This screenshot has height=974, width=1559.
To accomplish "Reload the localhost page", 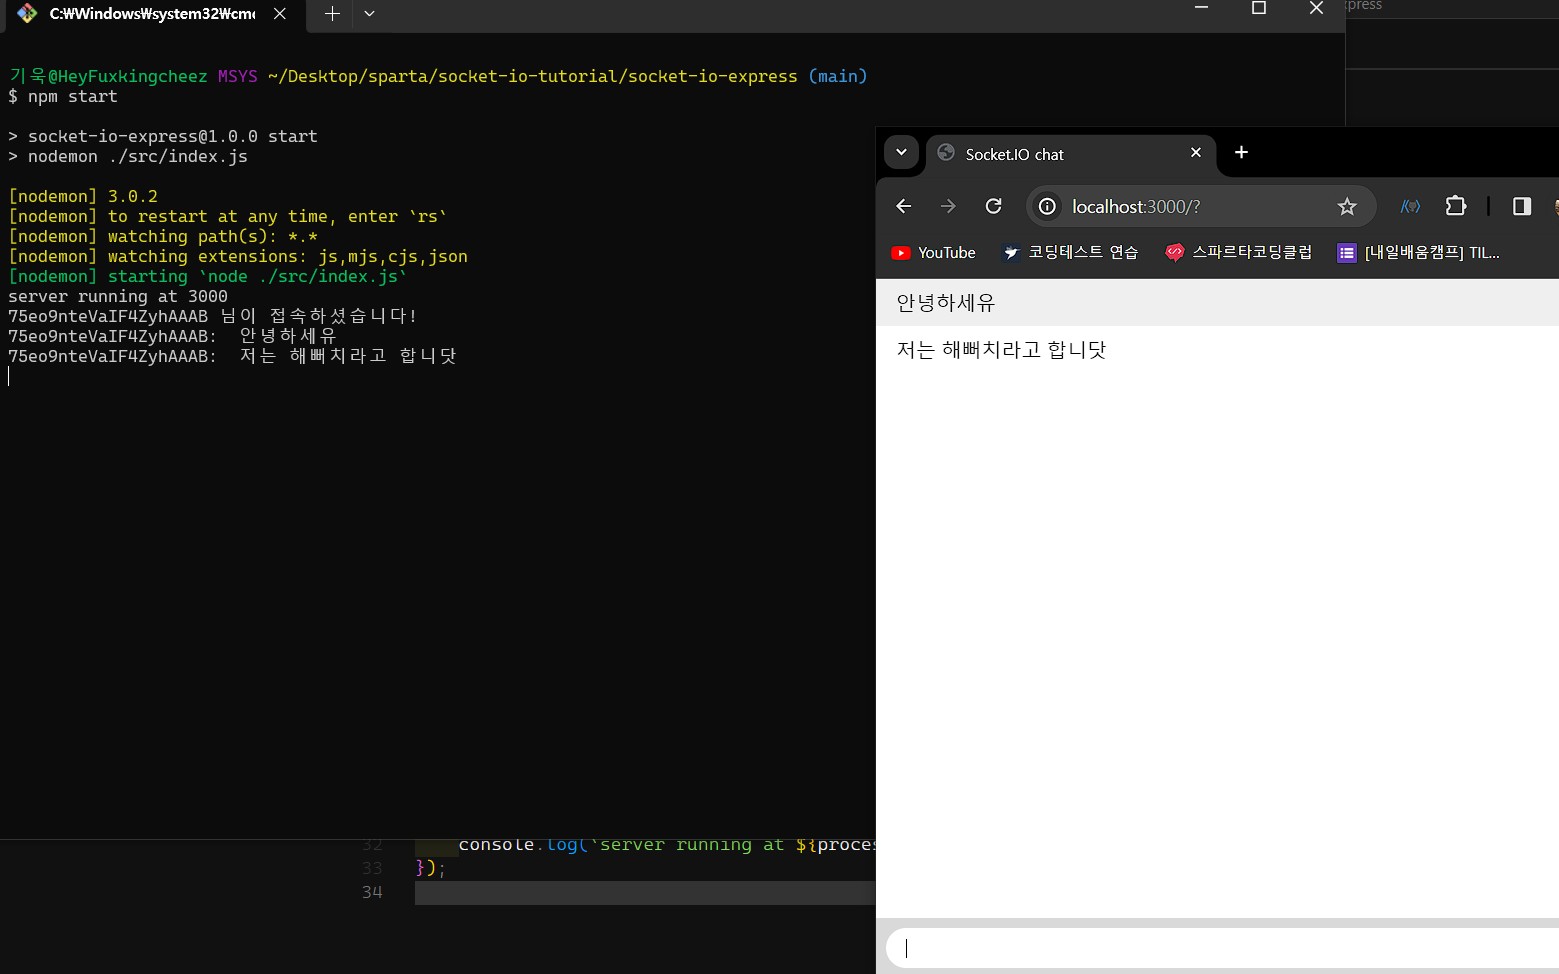I will (x=993, y=206).
